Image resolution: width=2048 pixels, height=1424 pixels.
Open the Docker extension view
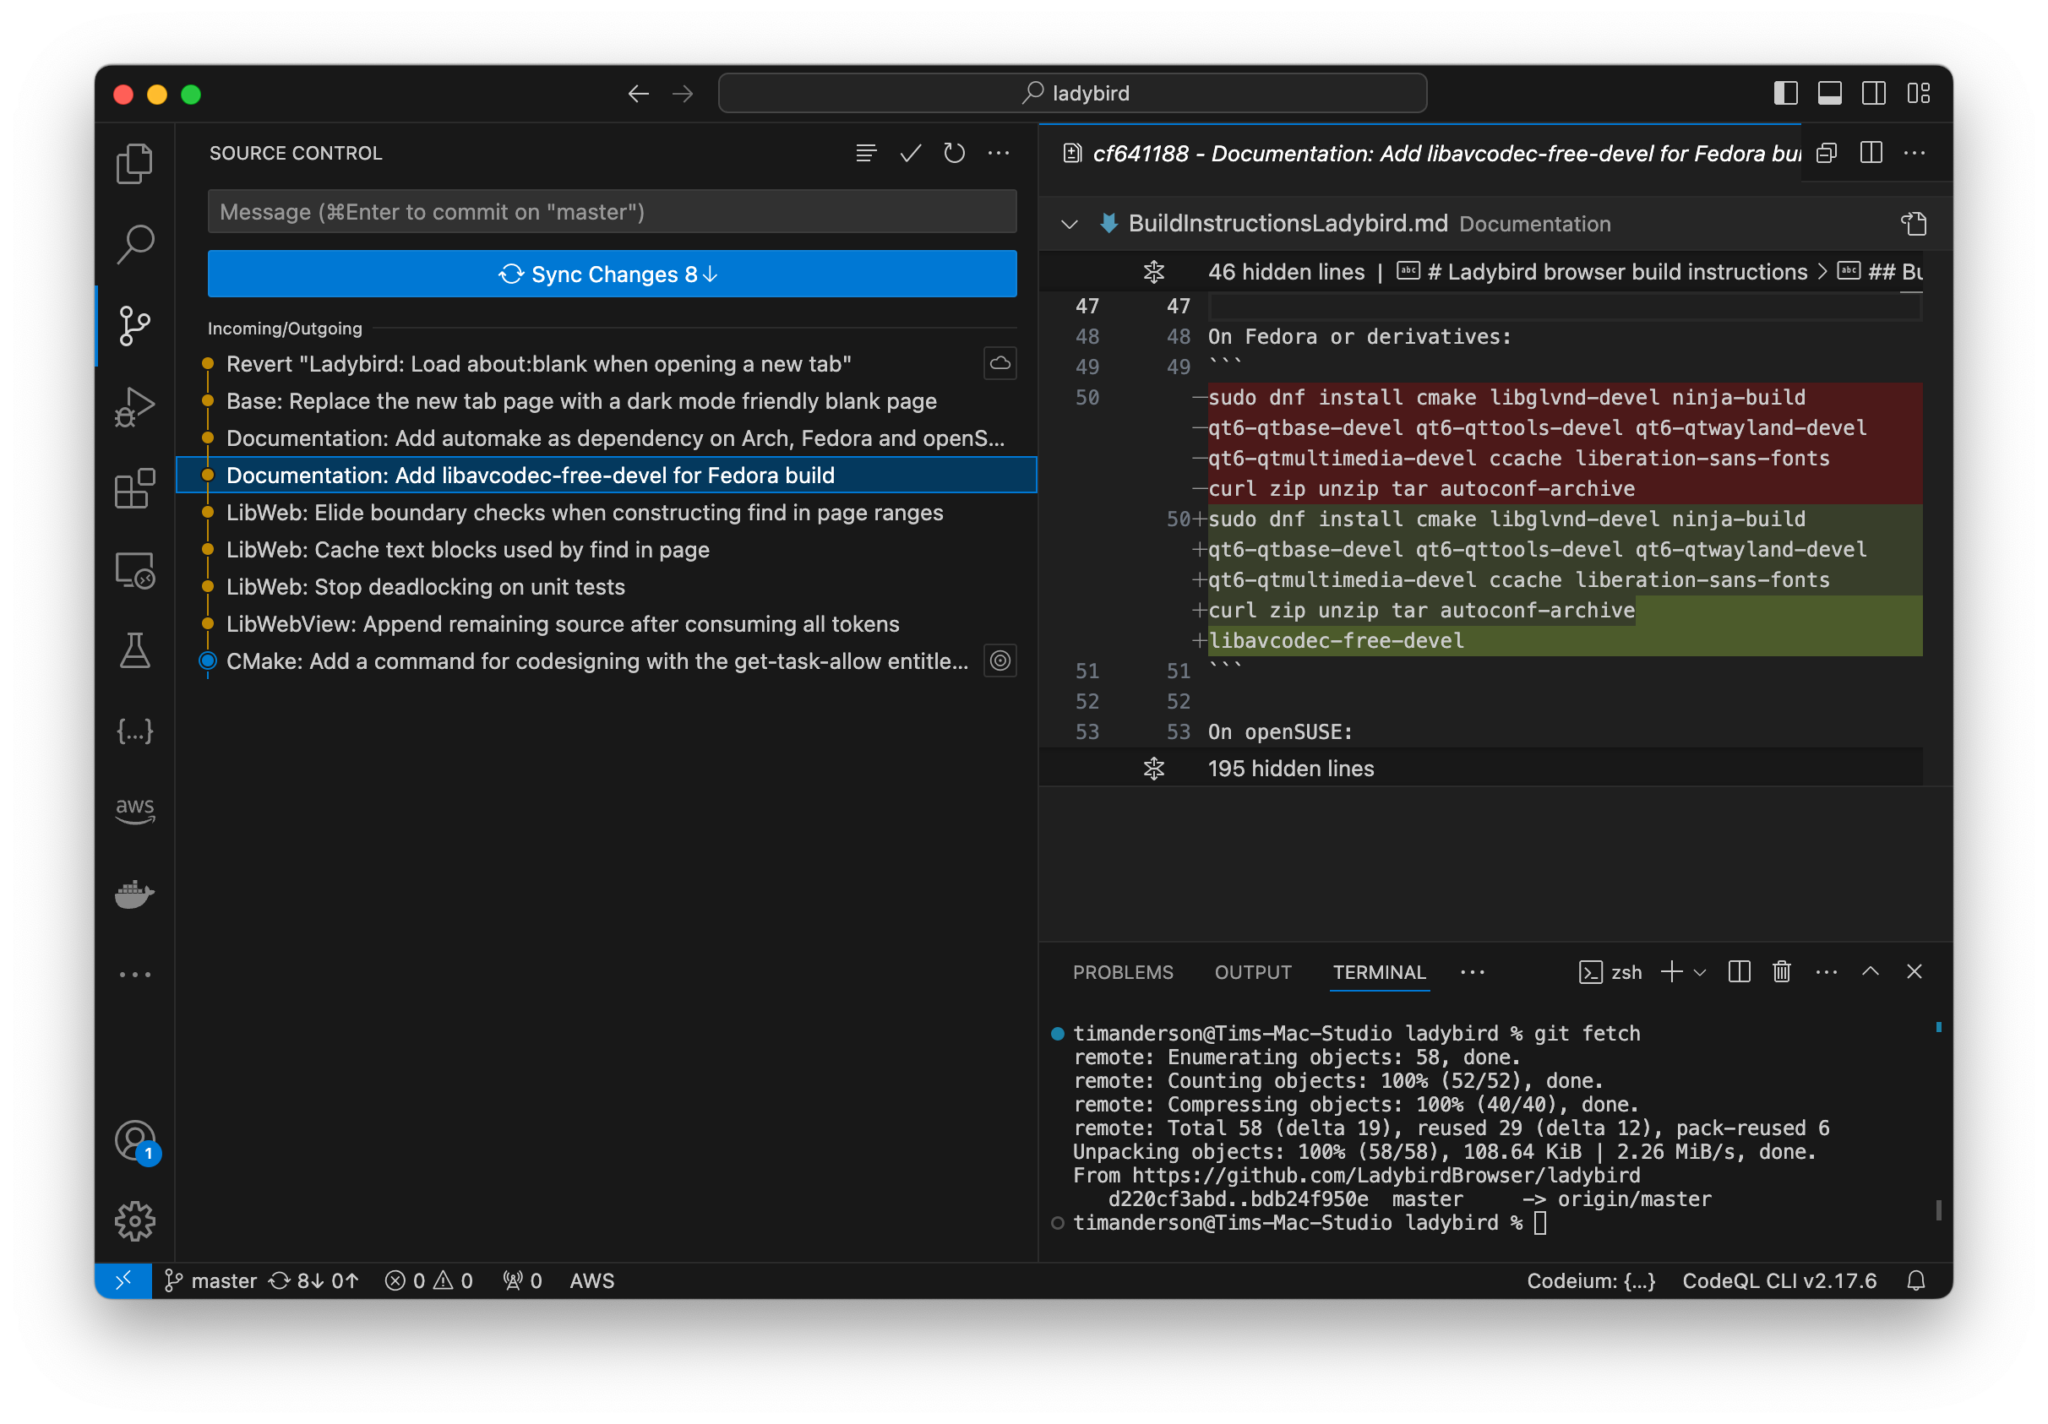point(134,893)
